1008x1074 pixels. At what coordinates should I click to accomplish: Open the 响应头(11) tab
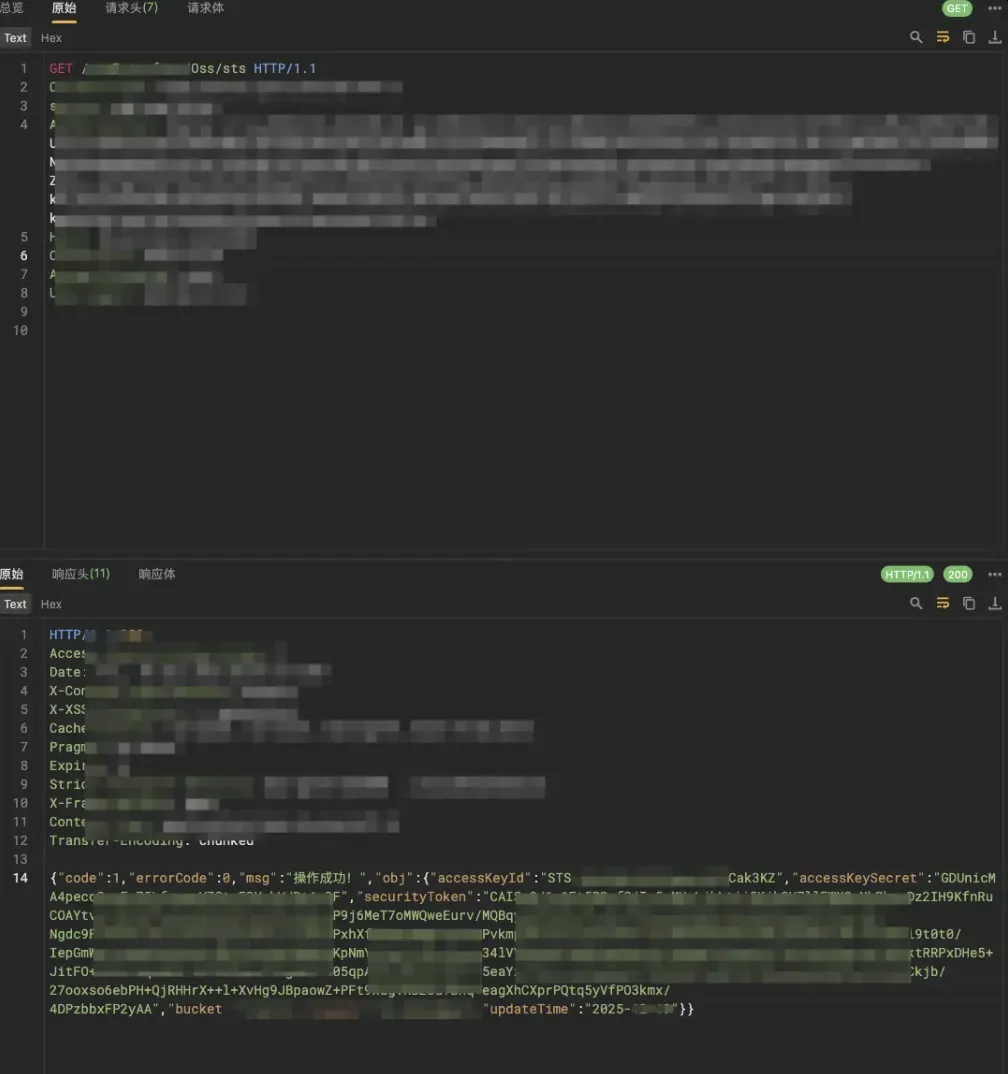coord(81,574)
